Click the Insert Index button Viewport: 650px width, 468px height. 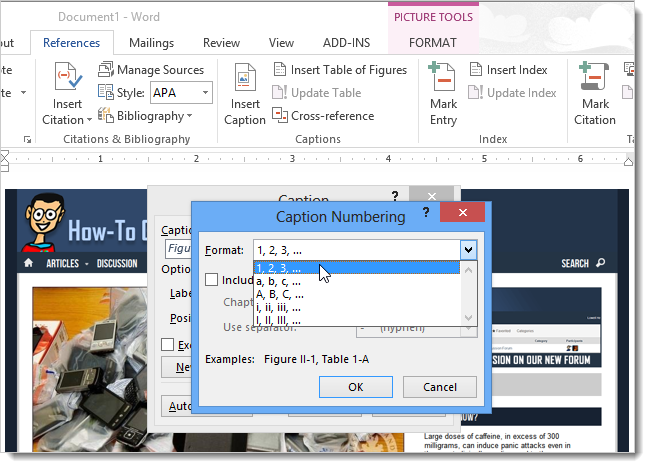(509, 70)
